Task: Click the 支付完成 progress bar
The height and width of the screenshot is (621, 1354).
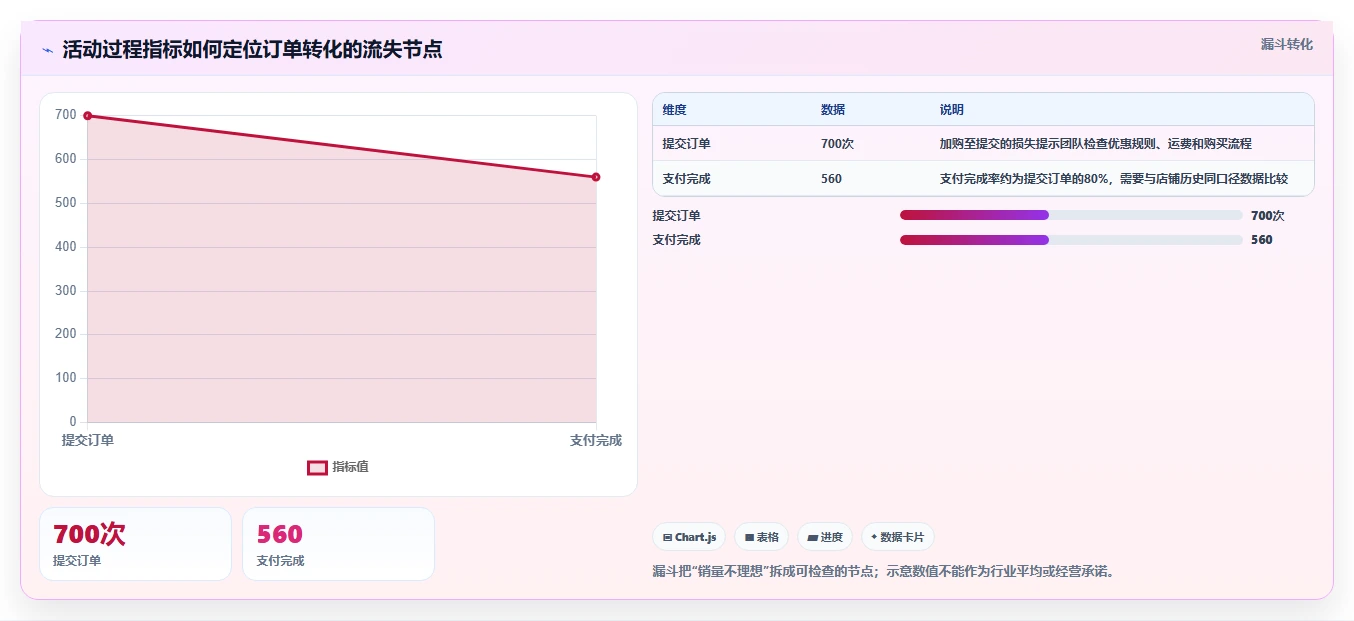Action: [x=1071, y=240]
